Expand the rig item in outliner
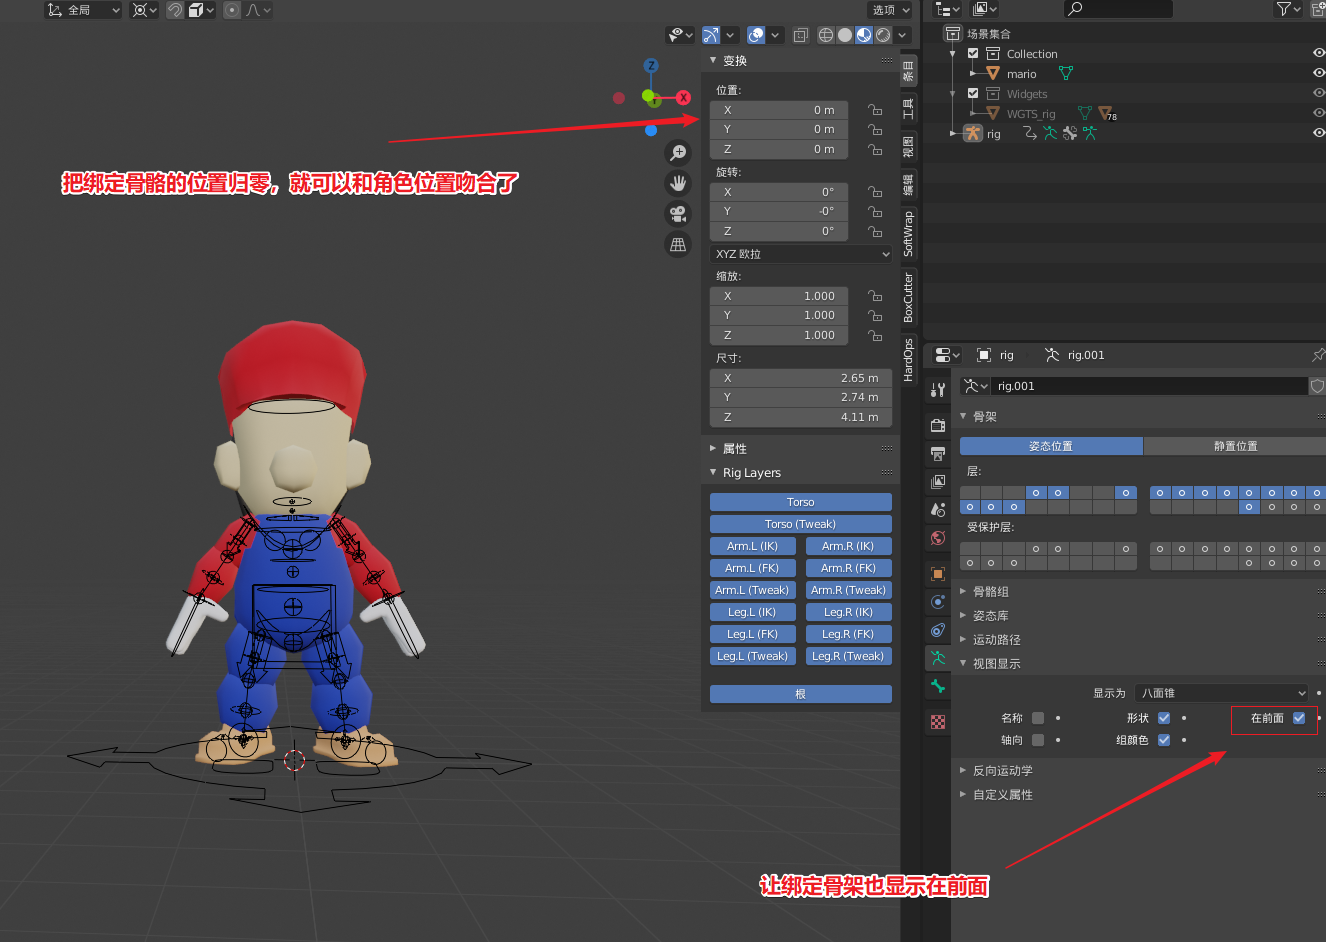 pos(953,133)
